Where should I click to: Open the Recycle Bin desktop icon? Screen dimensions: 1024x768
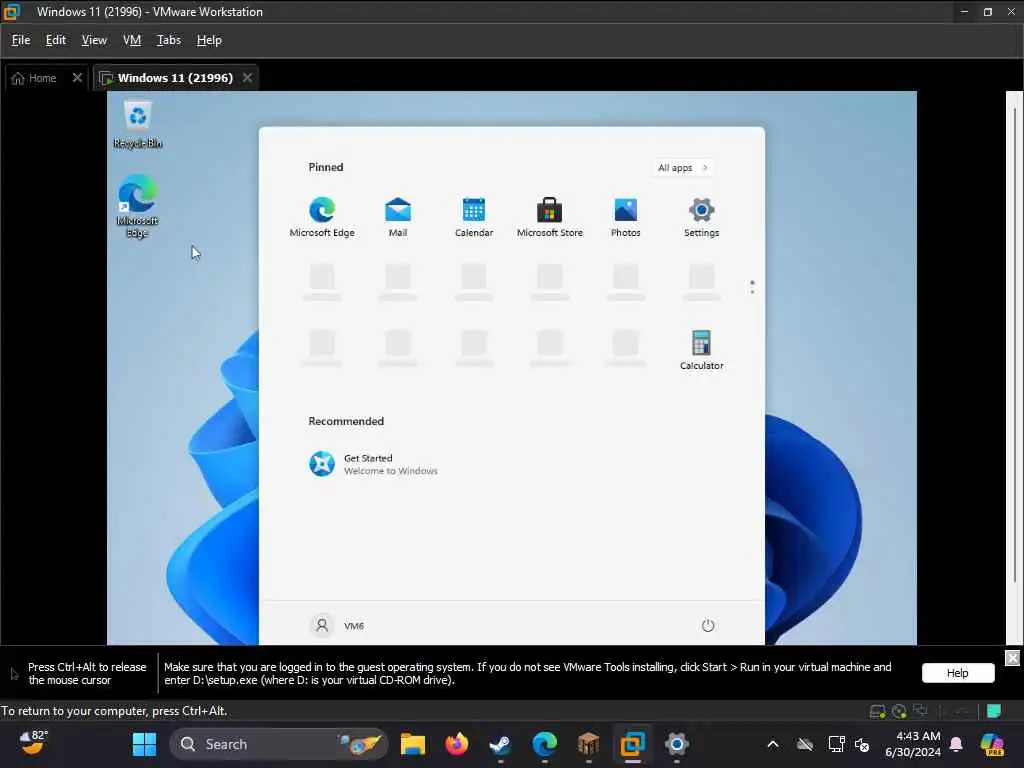coord(137,125)
